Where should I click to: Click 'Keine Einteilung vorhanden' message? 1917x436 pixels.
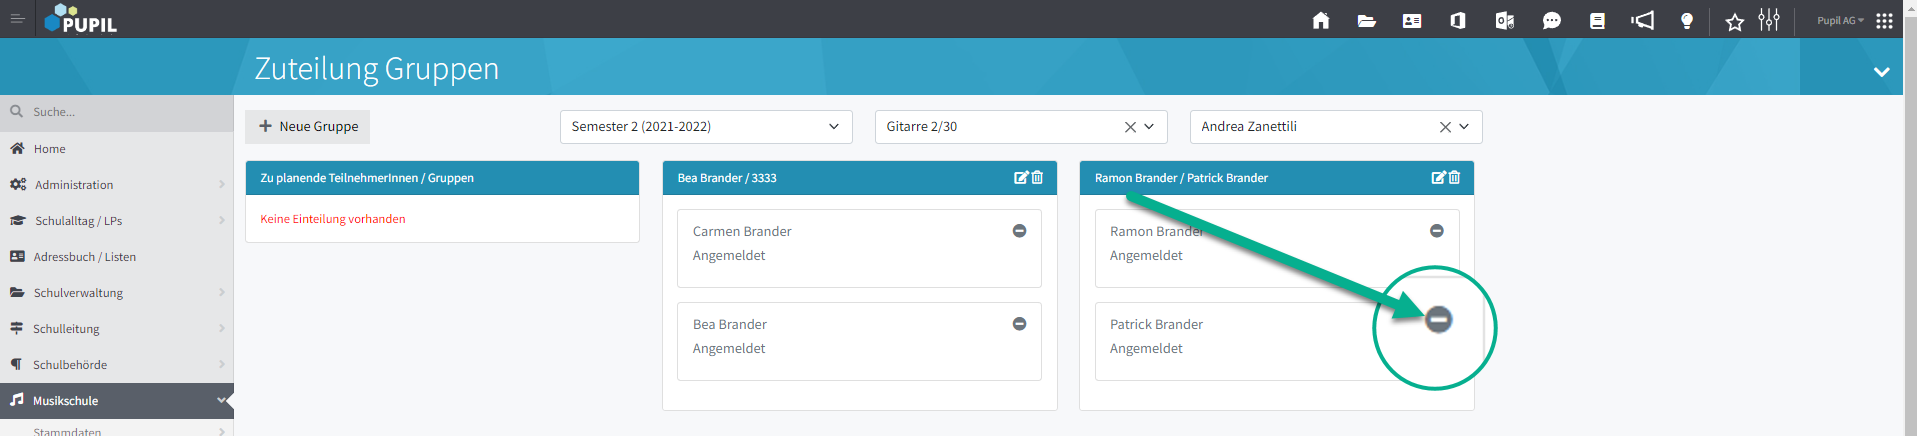(x=333, y=219)
